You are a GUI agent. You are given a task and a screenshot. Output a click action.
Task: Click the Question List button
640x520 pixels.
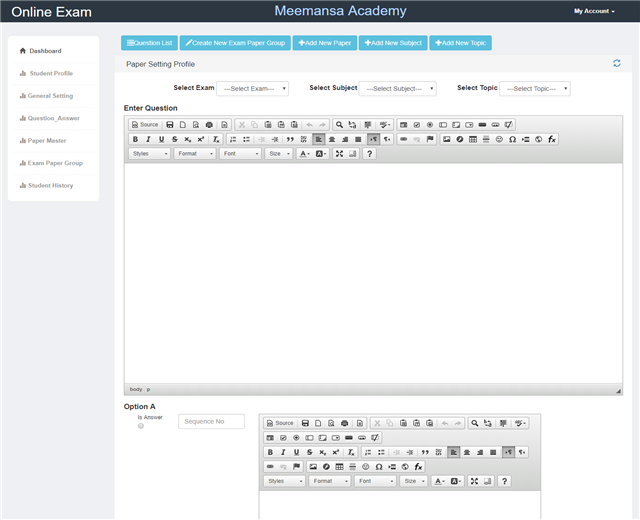point(149,43)
